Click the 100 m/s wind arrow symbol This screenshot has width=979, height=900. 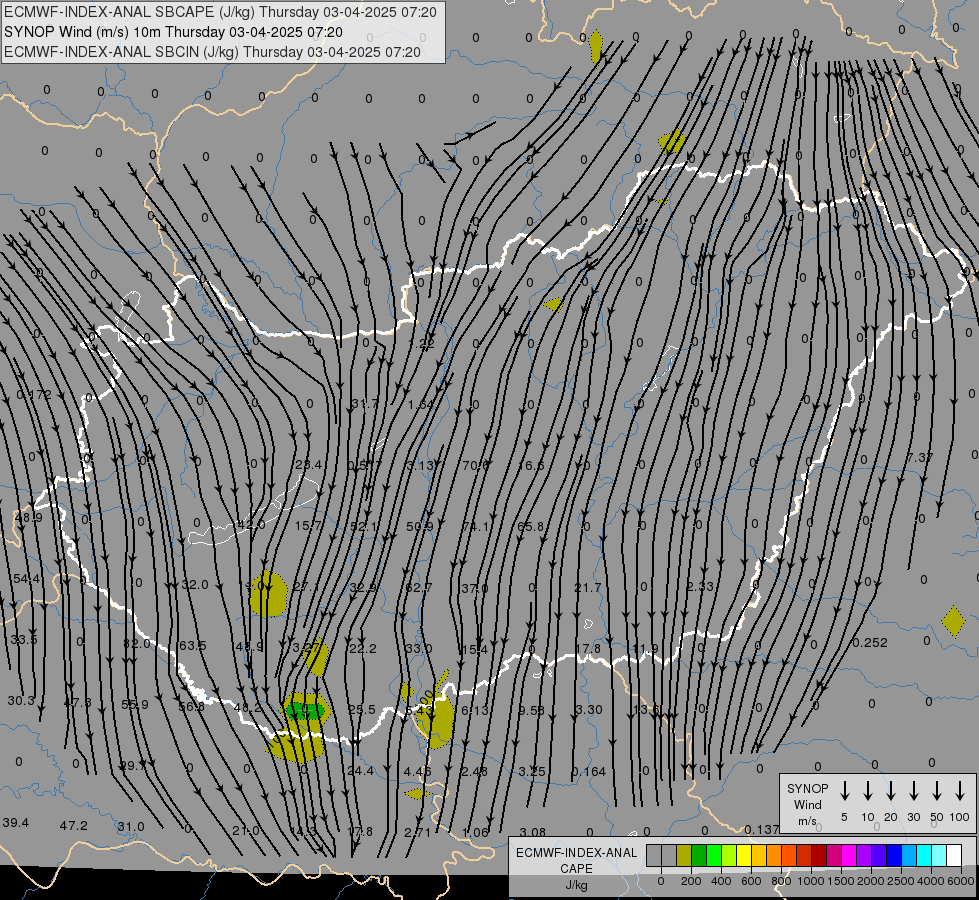coord(960,790)
